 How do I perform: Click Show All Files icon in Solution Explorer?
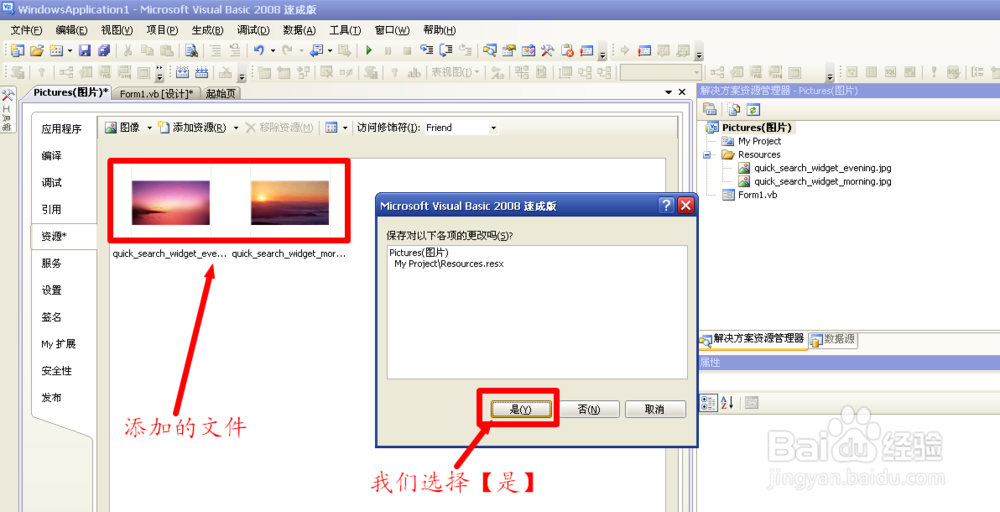[733, 110]
